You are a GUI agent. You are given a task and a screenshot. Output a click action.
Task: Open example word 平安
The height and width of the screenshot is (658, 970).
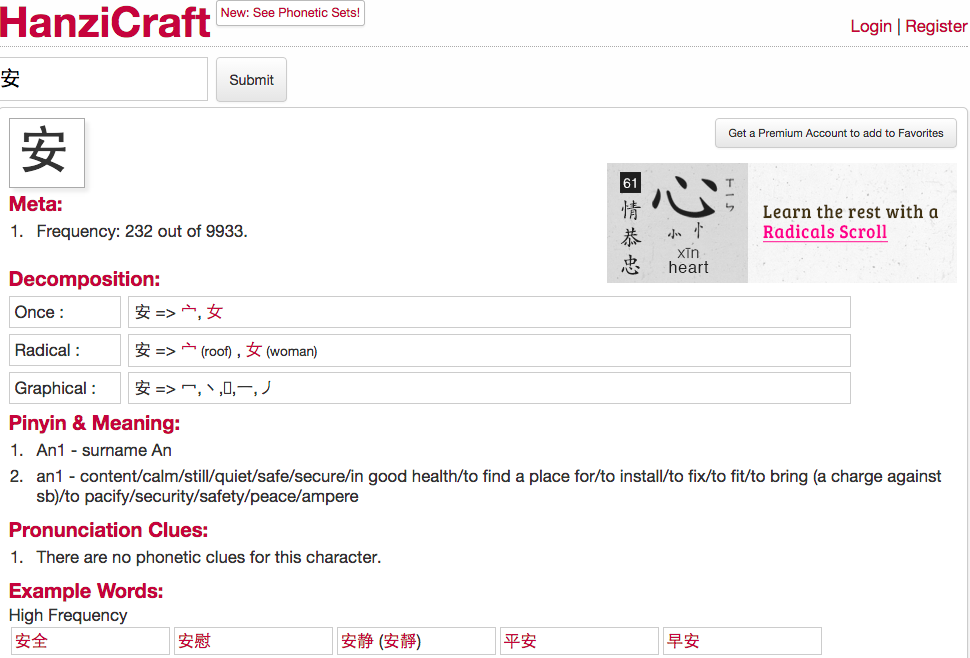tap(520, 641)
